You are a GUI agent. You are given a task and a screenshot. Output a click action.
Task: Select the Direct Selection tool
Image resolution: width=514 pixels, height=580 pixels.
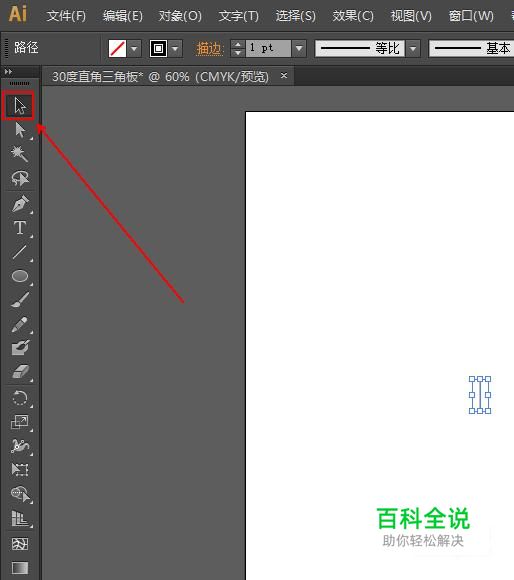tap(20, 130)
